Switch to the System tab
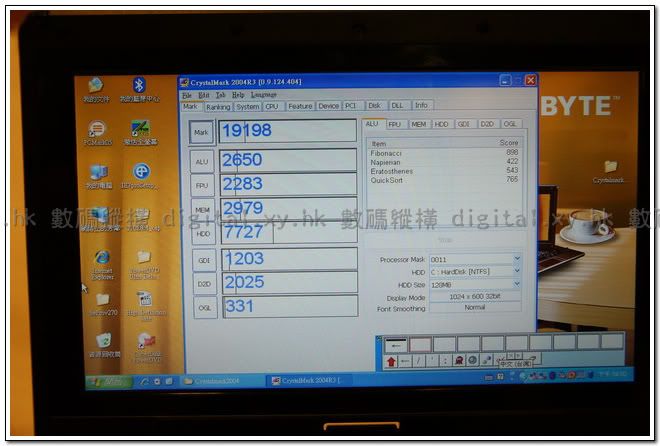 click(x=248, y=106)
